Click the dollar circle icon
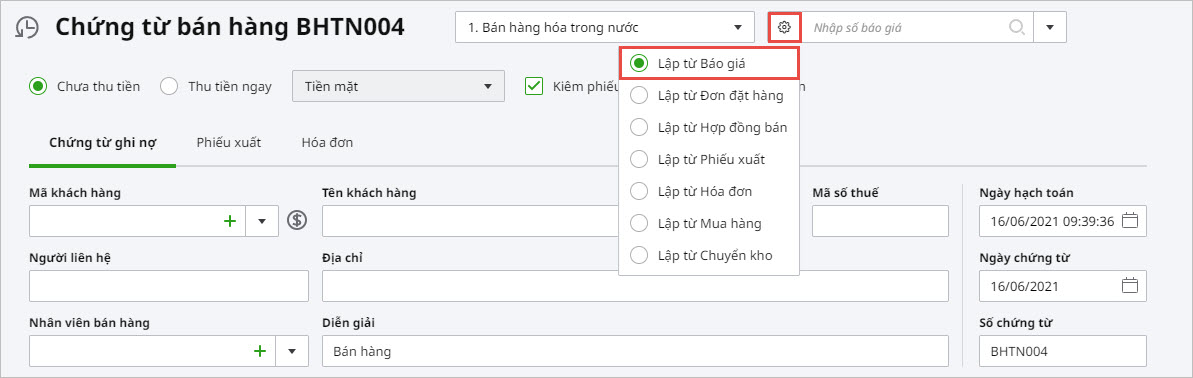Image resolution: width=1193 pixels, height=378 pixels. pos(297,221)
